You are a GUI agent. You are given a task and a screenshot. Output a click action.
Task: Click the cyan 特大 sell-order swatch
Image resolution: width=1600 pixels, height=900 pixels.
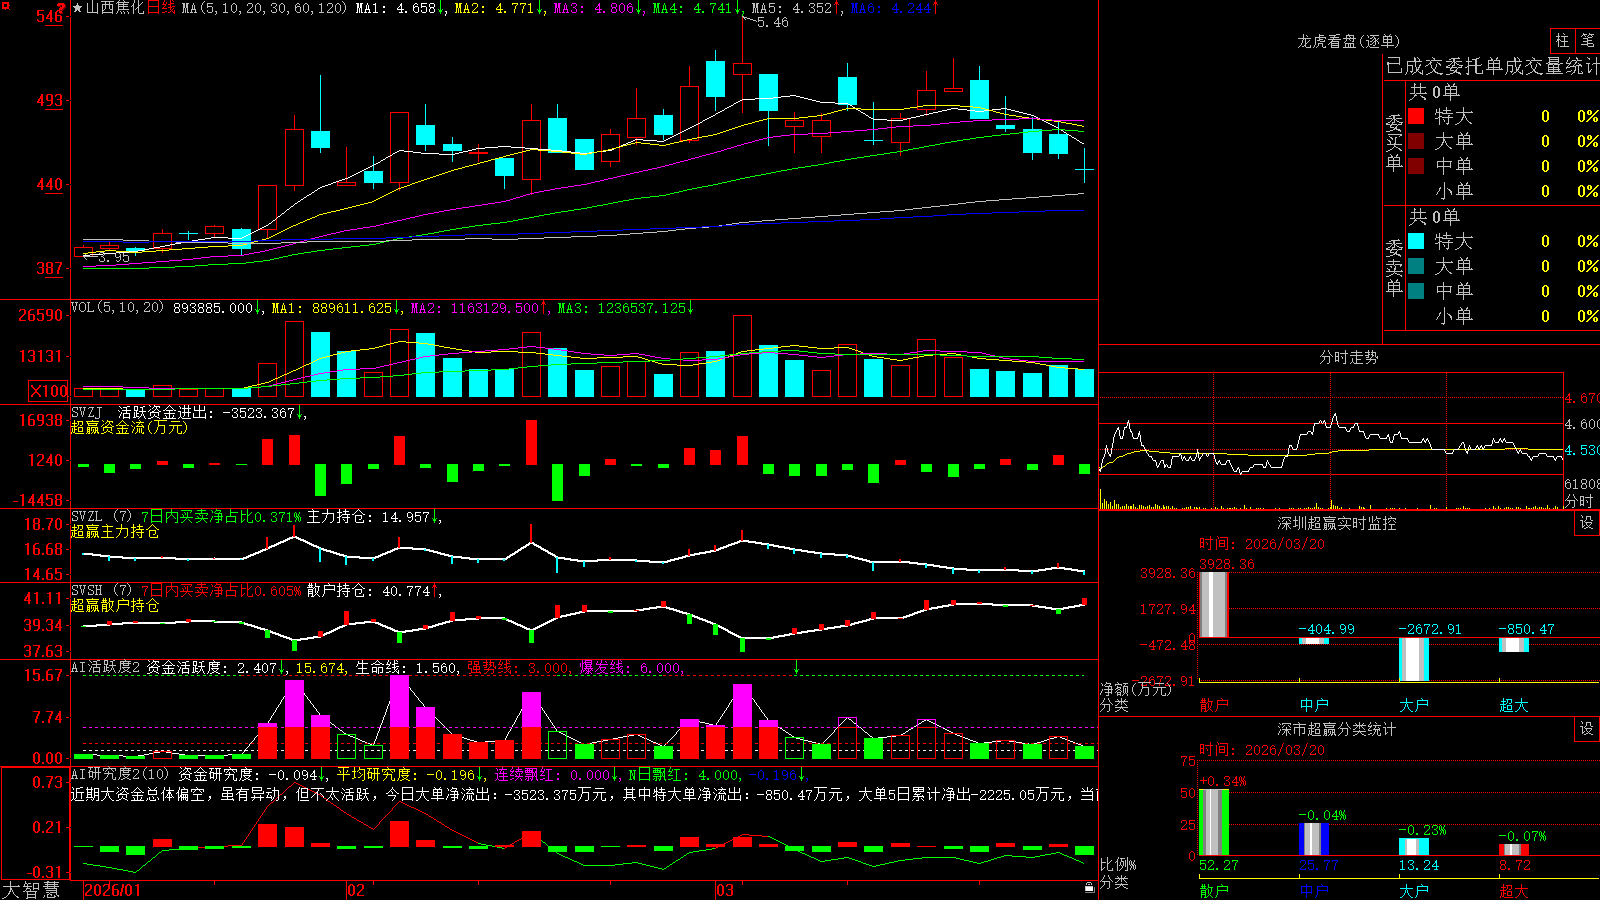tap(1416, 241)
